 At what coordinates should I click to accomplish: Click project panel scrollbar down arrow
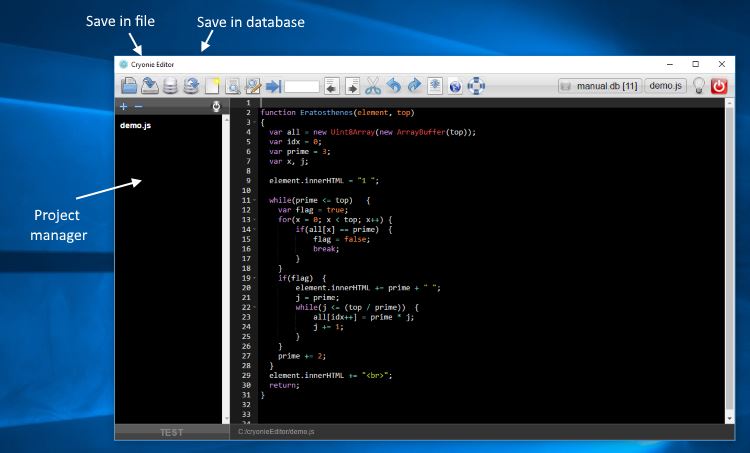pos(226,419)
